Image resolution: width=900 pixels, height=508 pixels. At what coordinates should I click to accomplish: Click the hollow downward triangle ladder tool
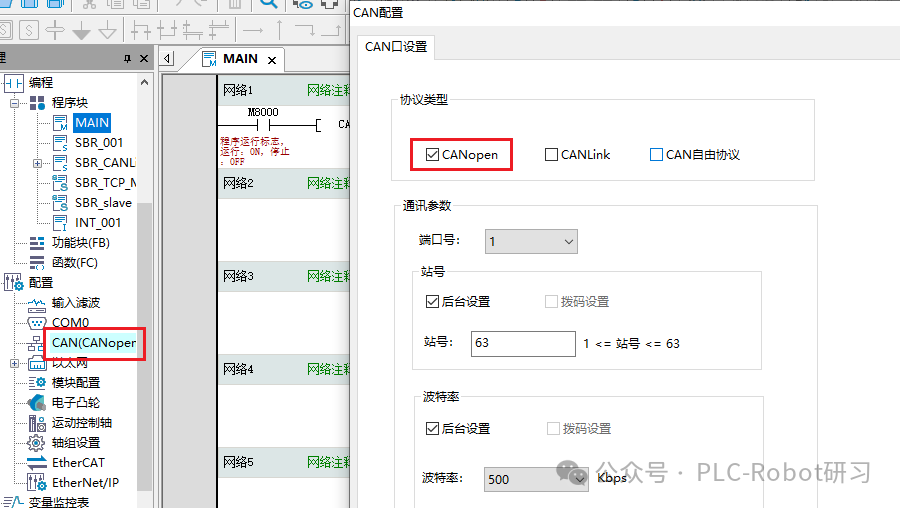107,30
